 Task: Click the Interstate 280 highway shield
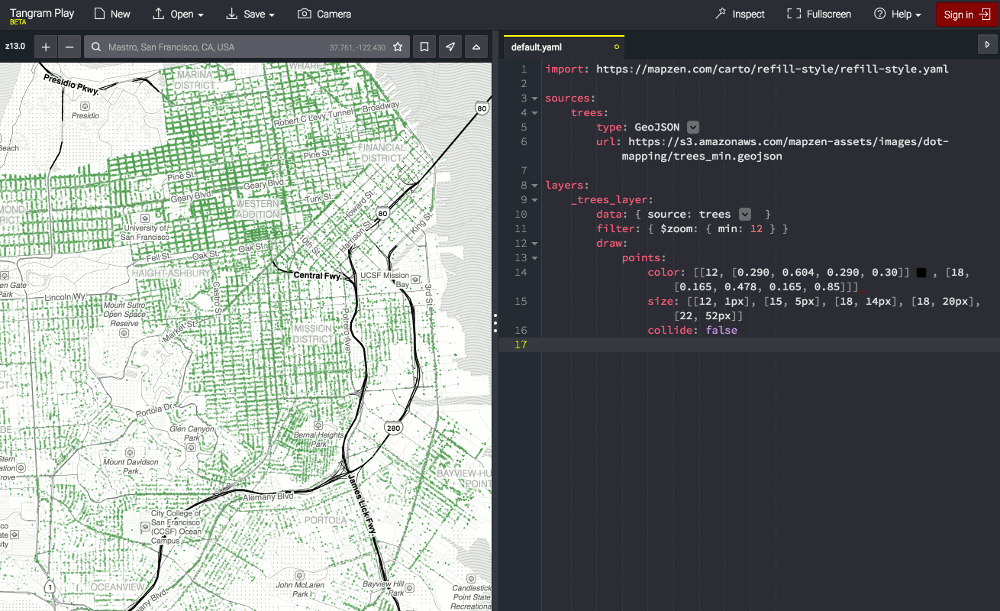[393, 428]
